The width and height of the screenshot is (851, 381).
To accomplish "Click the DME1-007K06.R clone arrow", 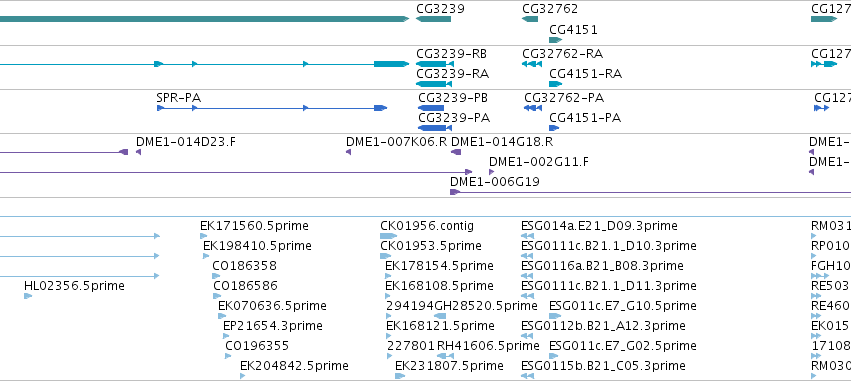I will pyautogui.click(x=348, y=152).
